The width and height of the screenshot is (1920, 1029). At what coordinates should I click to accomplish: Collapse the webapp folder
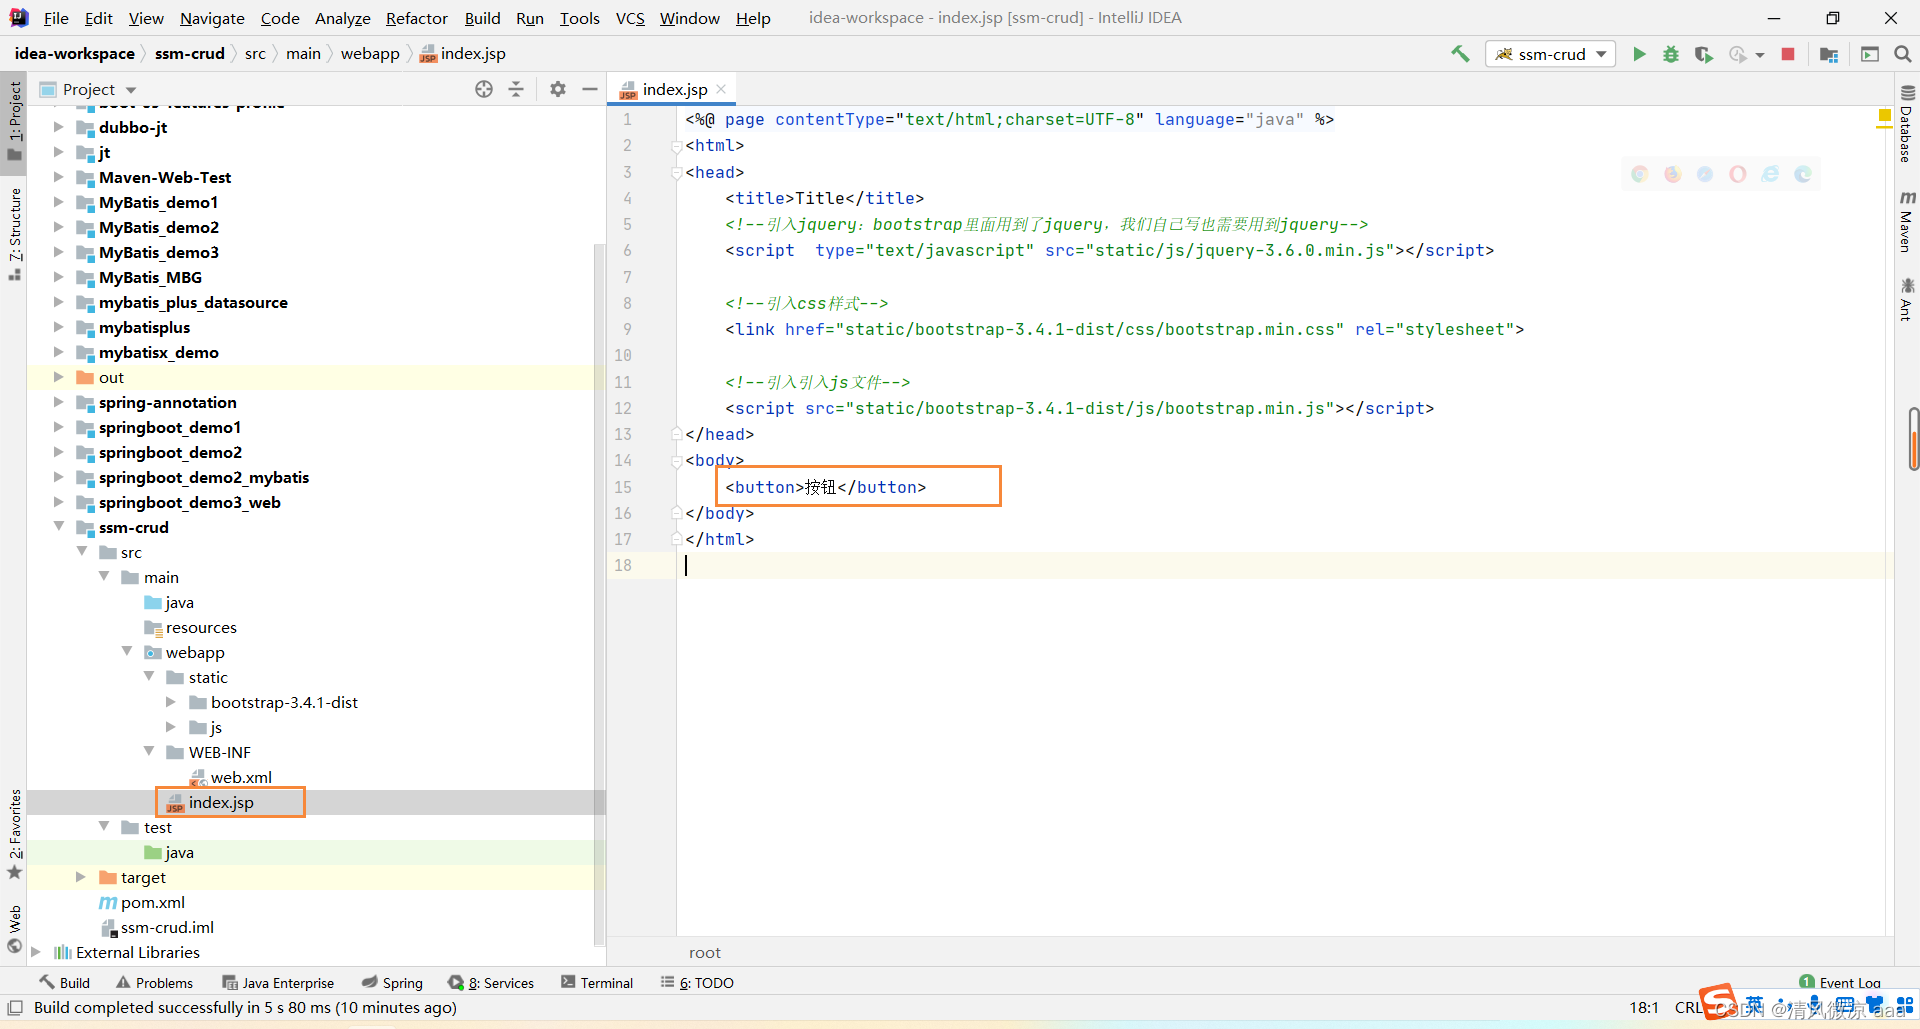point(127,652)
